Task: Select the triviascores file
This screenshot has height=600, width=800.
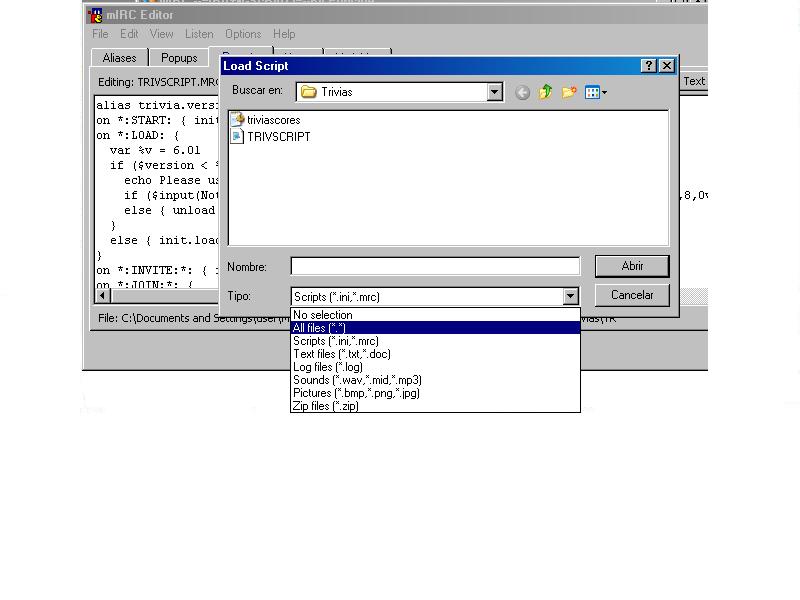Action: 273,120
